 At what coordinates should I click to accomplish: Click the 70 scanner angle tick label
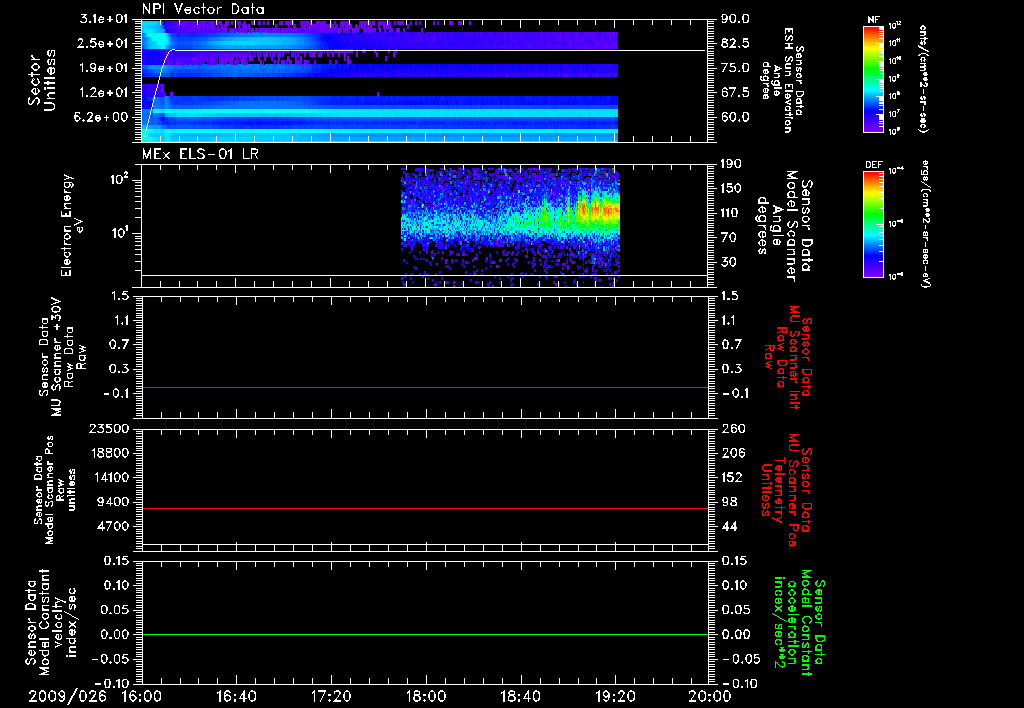point(729,238)
